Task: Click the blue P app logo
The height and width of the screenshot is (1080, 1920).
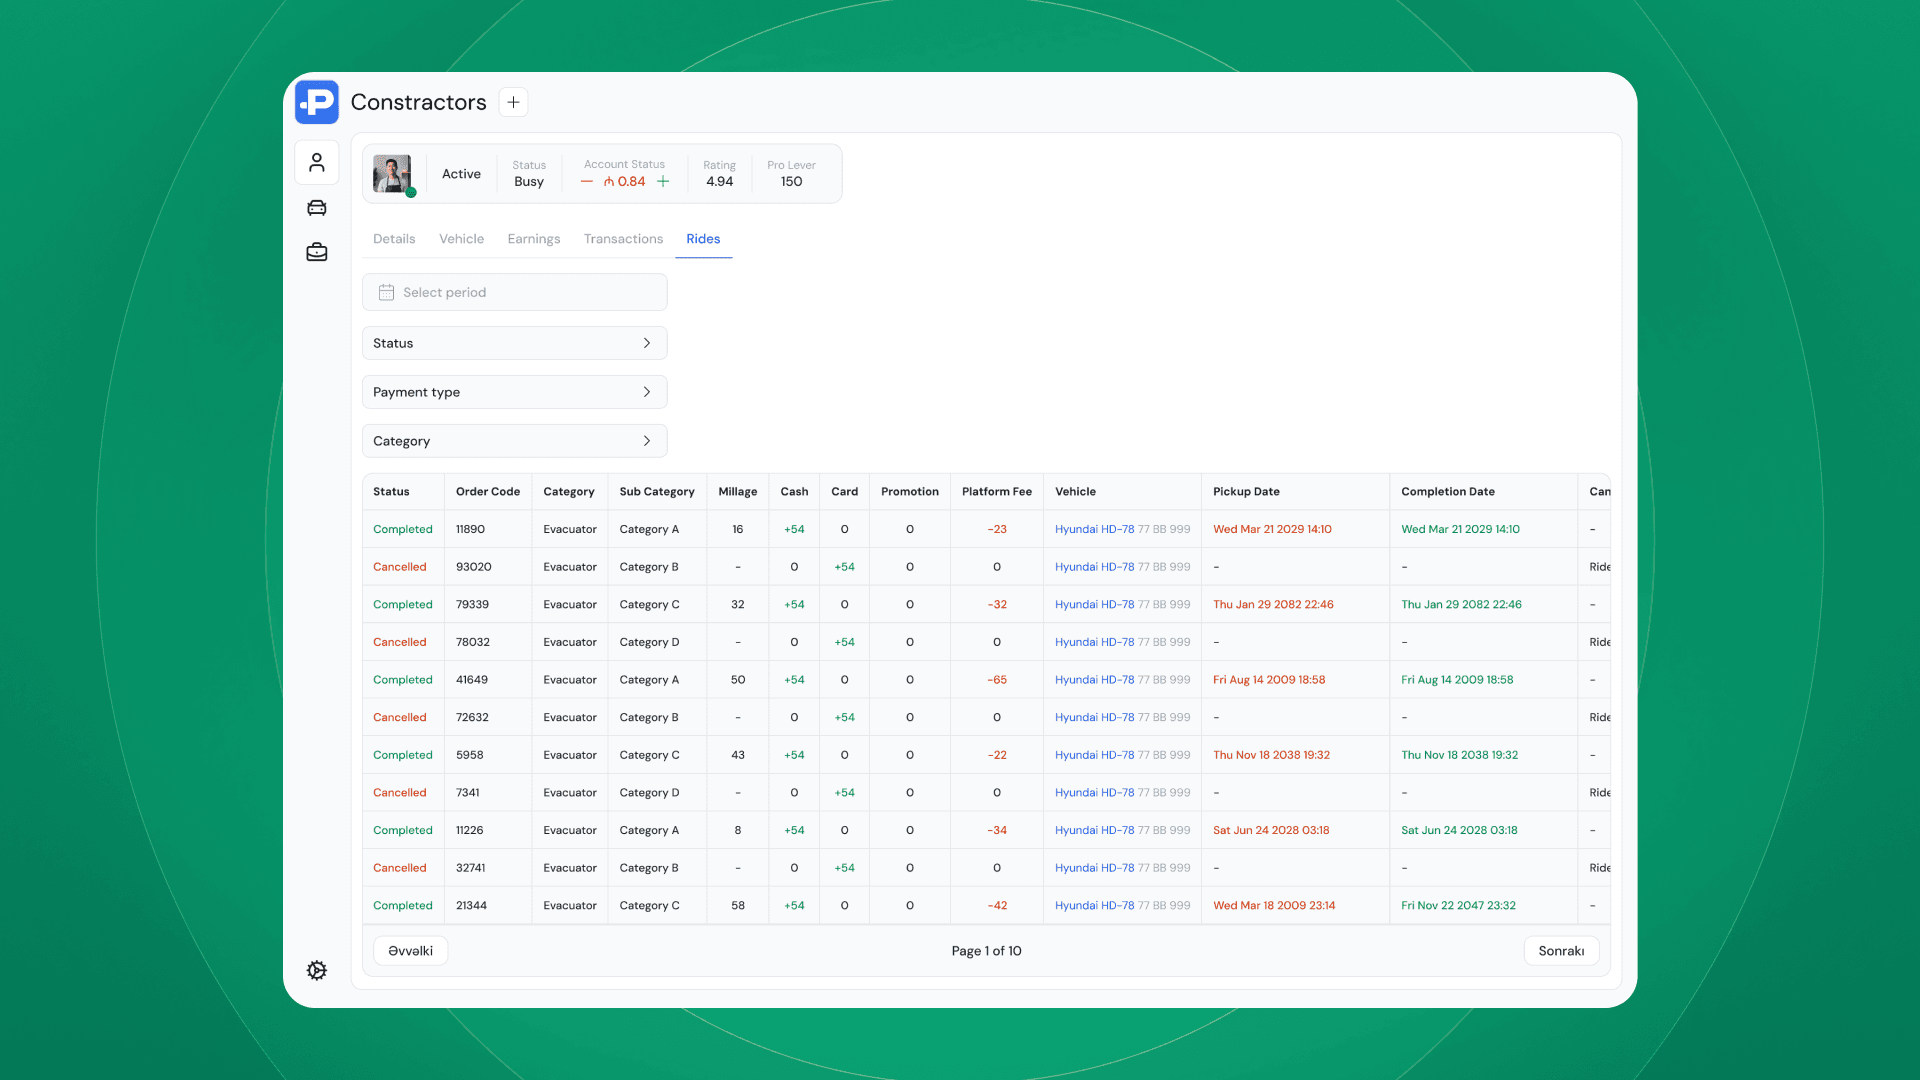Action: click(316, 102)
